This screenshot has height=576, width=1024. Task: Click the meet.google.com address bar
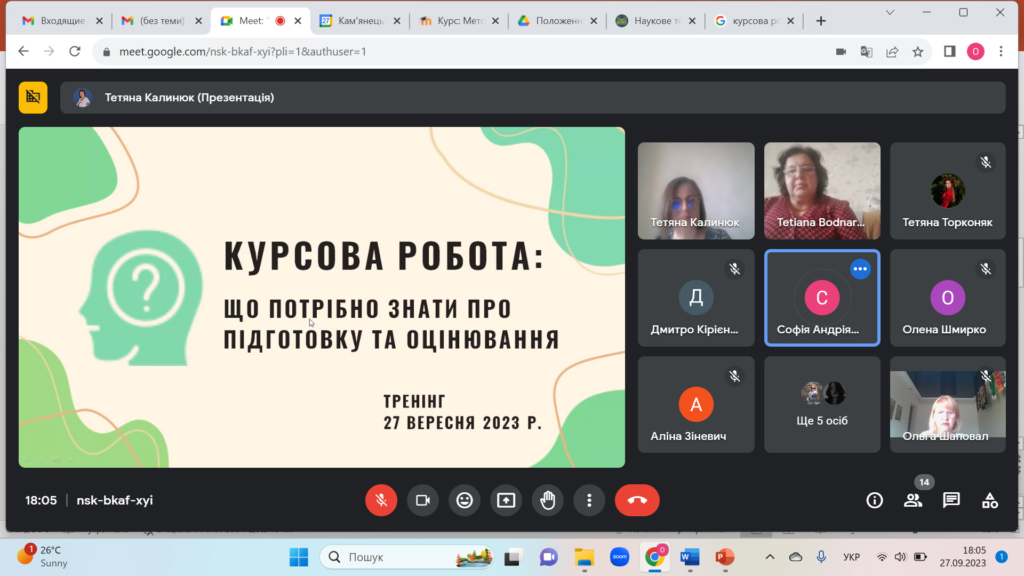[x=450, y=51]
